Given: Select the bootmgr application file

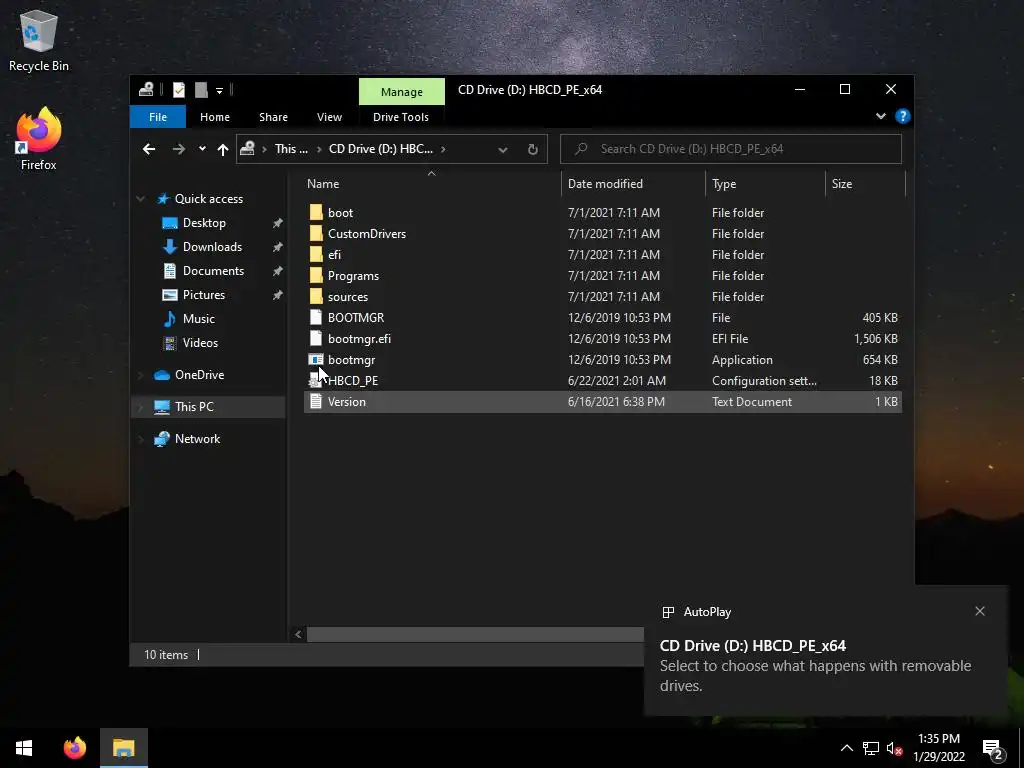Looking at the screenshot, I should point(602,360).
